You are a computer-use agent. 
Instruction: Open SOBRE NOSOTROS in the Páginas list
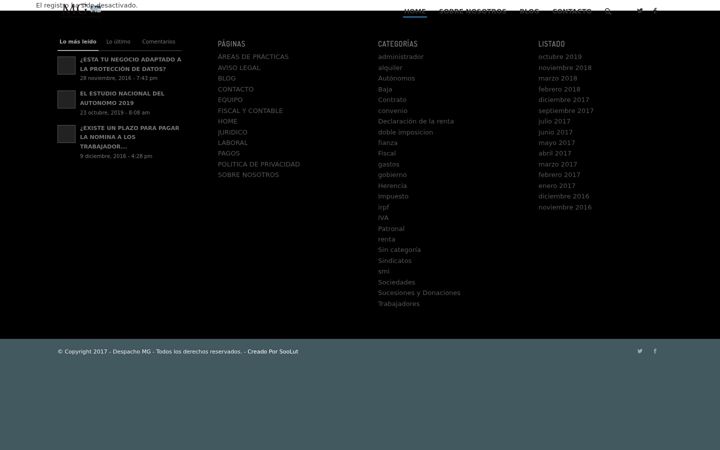tap(248, 175)
